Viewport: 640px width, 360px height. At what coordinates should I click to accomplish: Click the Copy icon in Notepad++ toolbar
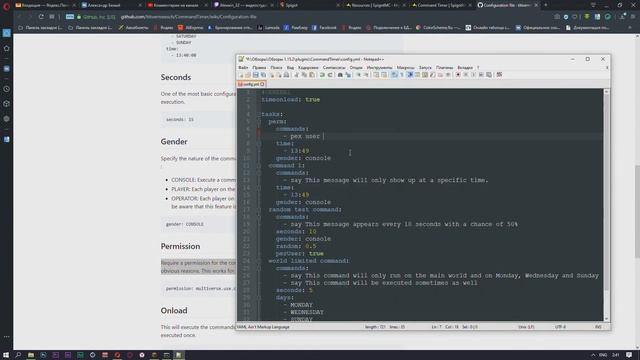click(304, 75)
